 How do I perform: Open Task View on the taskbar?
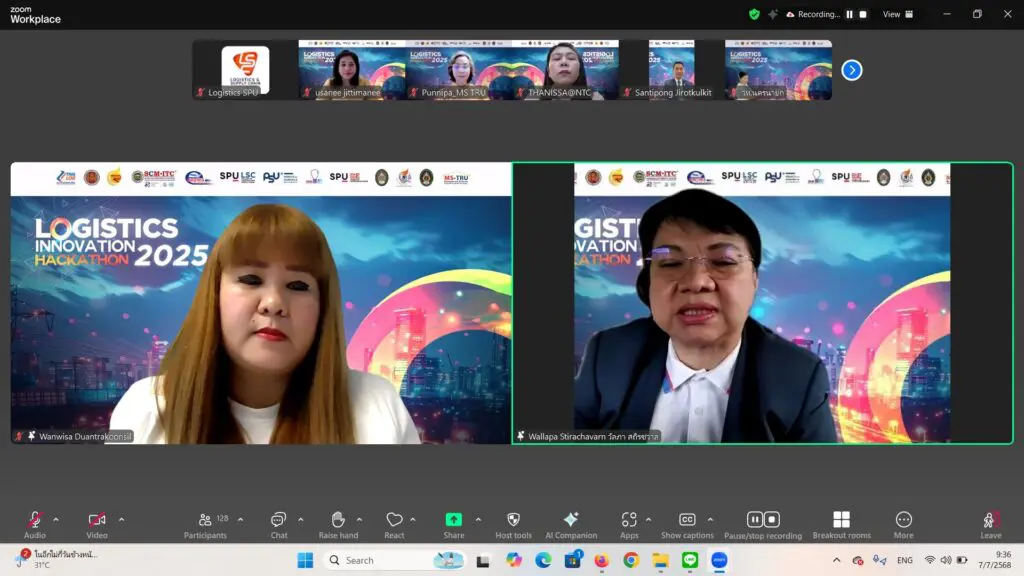pyautogui.click(x=483, y=560)
